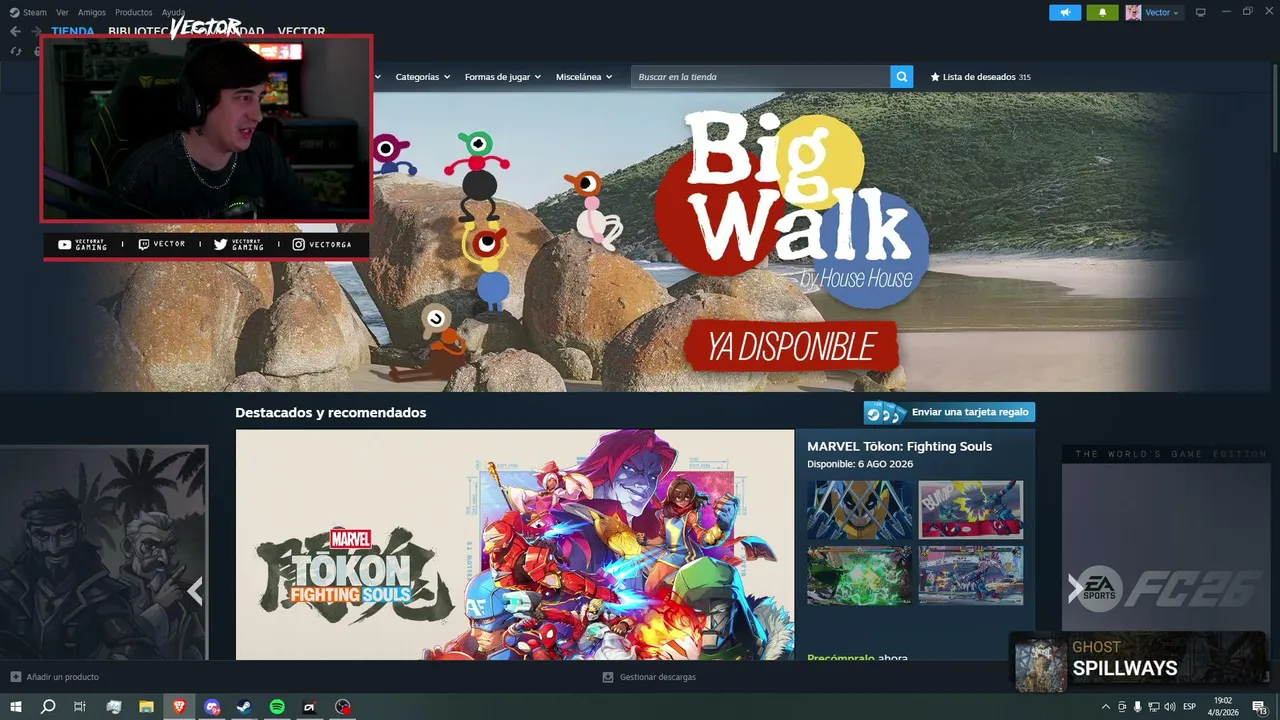Open the Steam menu
This screenshot has height=720, width=1280.
coord(35,12)
